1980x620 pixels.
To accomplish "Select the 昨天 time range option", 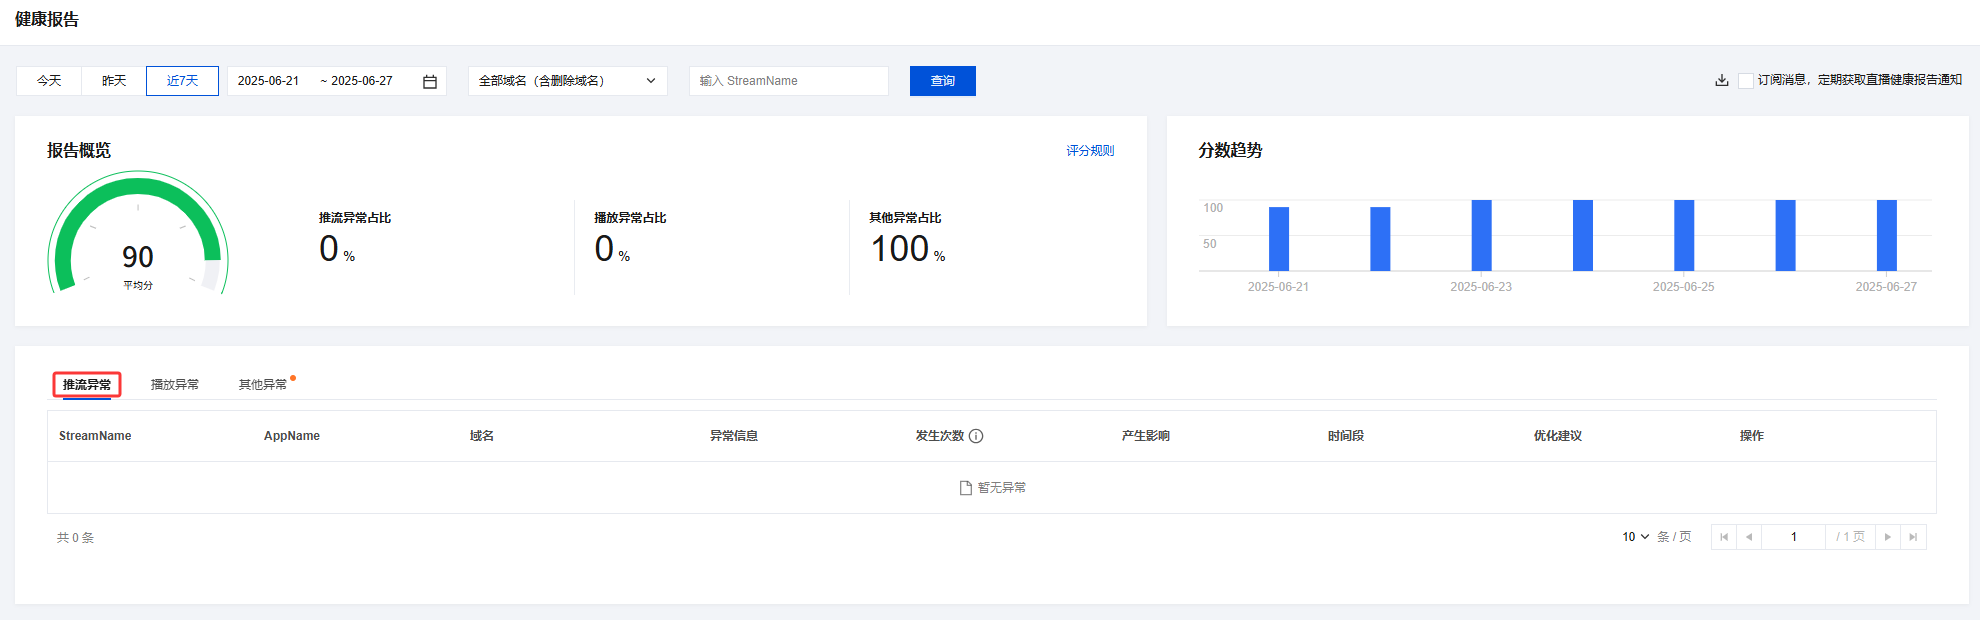I will coord(114,81).
